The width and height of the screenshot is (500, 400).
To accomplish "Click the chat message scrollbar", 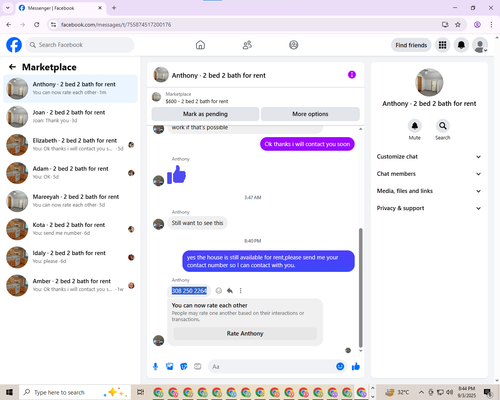I will click(x=360, y=288).
